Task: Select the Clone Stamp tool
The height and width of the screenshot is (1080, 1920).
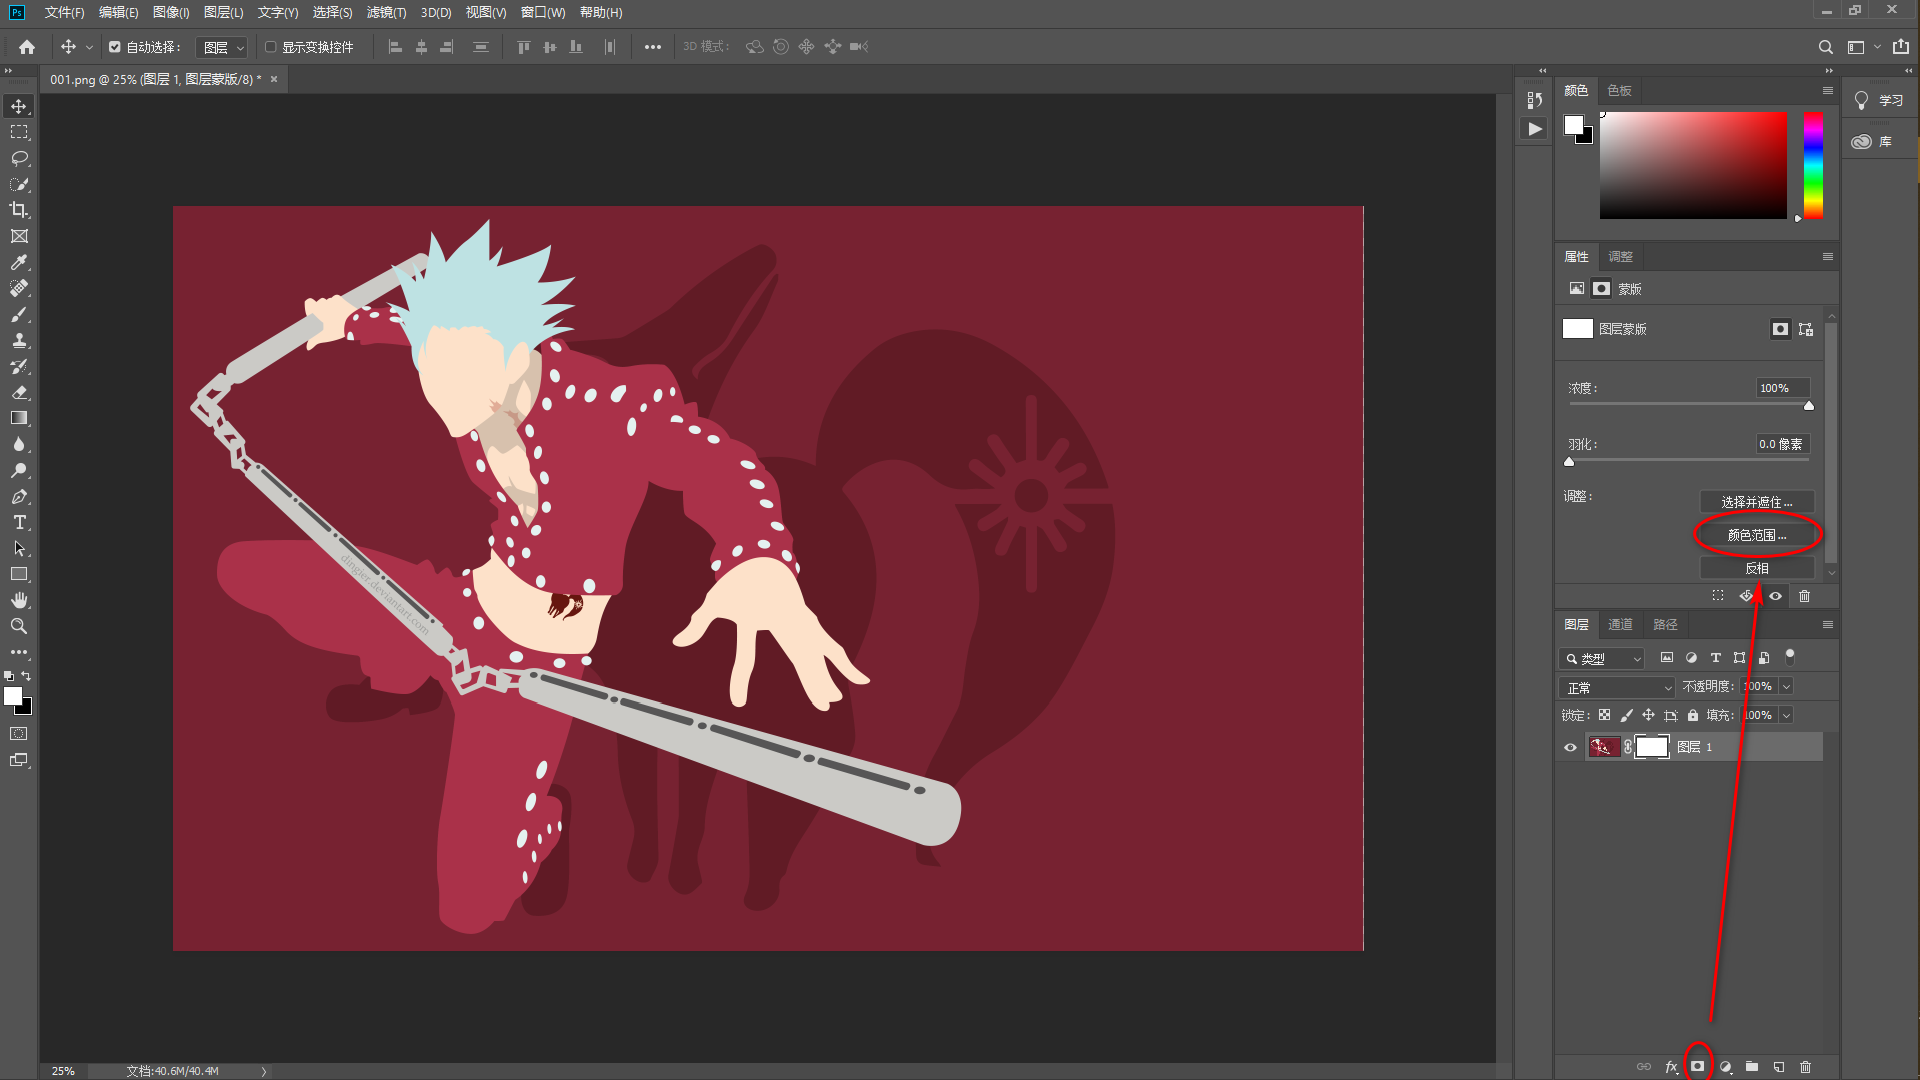Action: click(x=19, y=340)
